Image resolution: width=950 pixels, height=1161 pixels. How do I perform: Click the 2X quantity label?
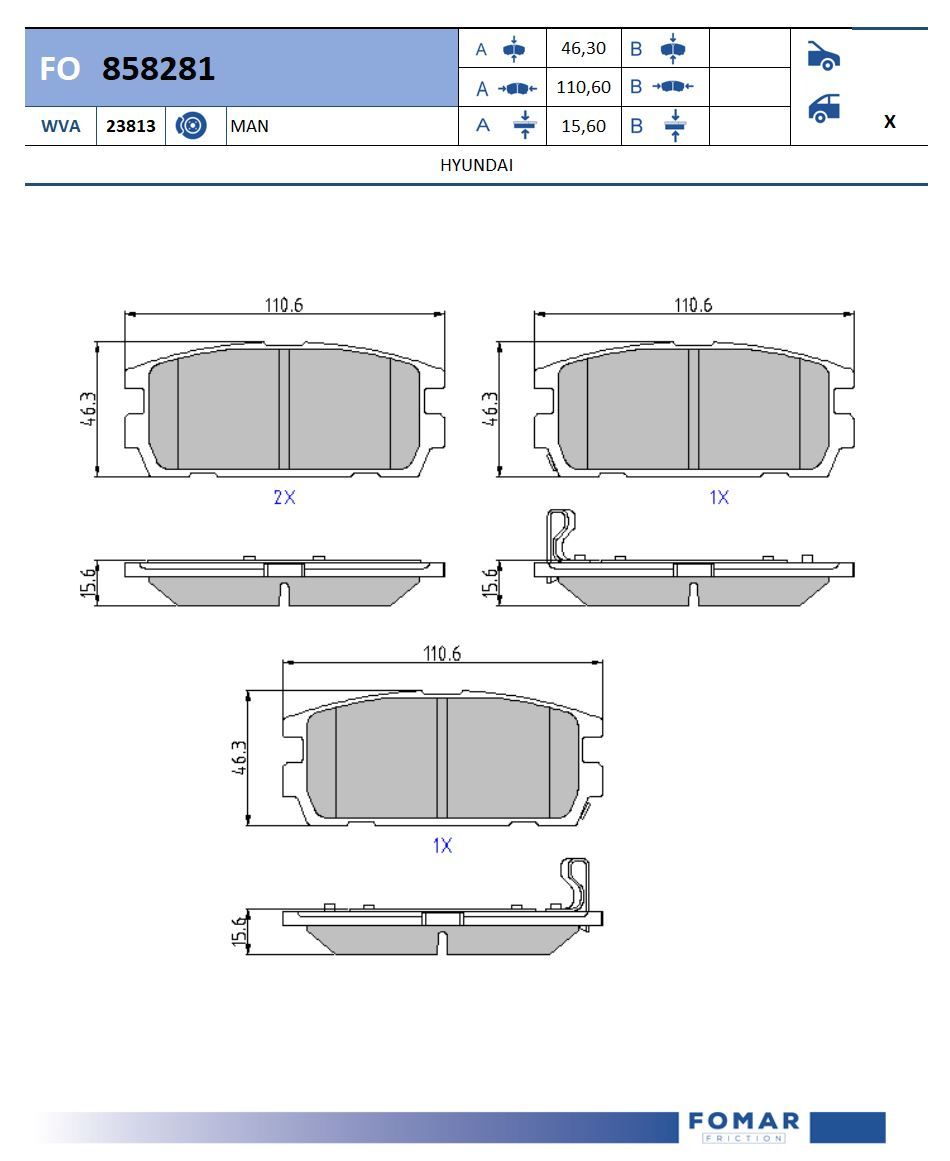(284, 497)
